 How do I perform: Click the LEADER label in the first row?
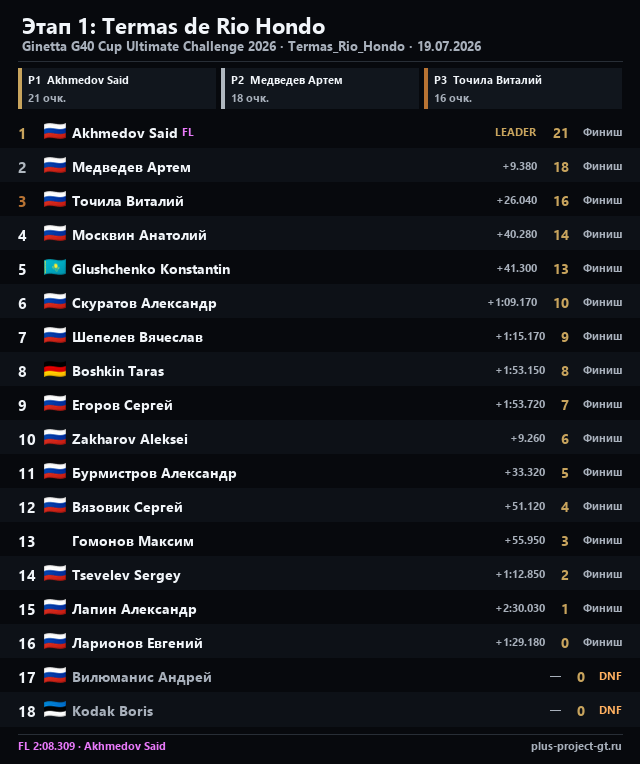(515, 132)
